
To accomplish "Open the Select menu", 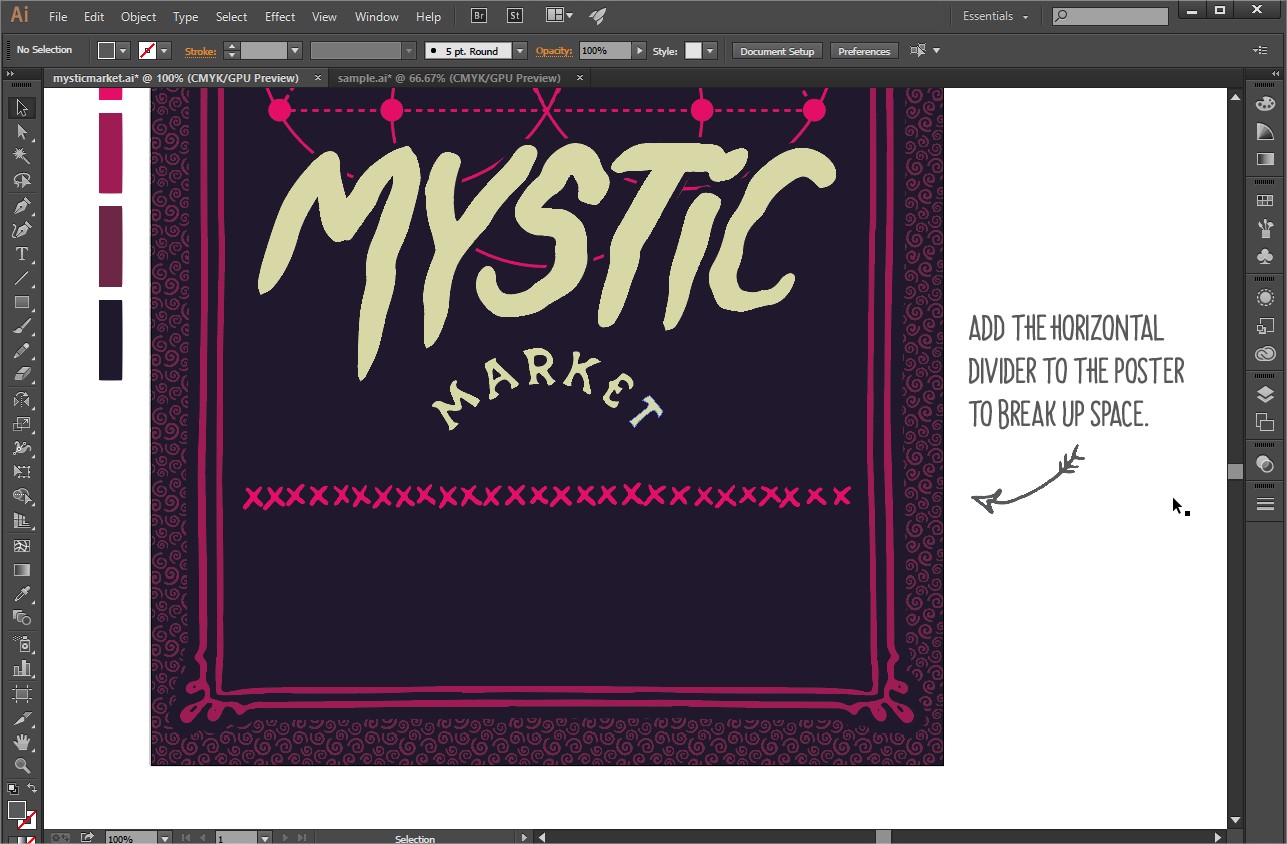I will point(231,17).
